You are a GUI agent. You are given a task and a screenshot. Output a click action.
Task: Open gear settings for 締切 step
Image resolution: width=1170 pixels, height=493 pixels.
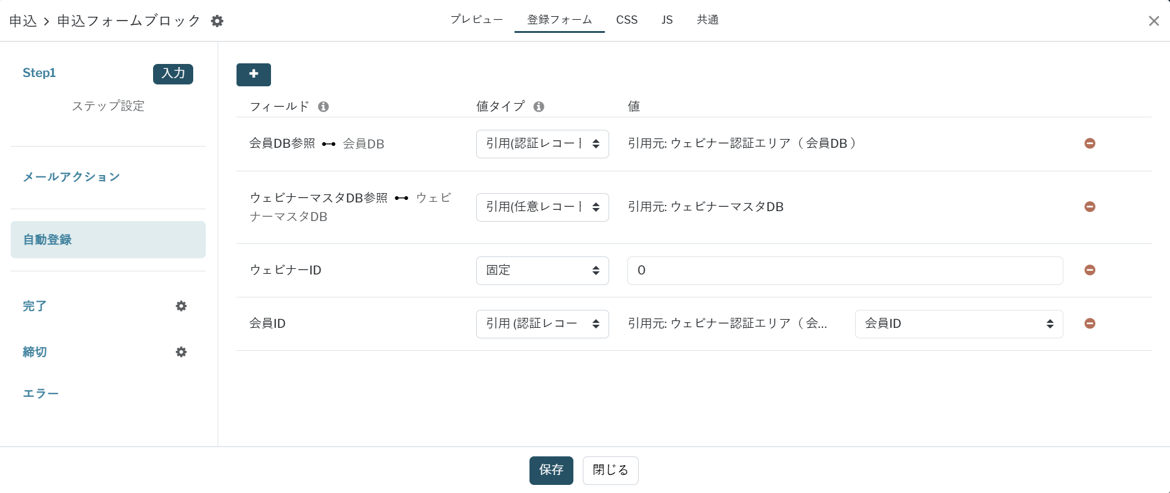coord(181,352)
